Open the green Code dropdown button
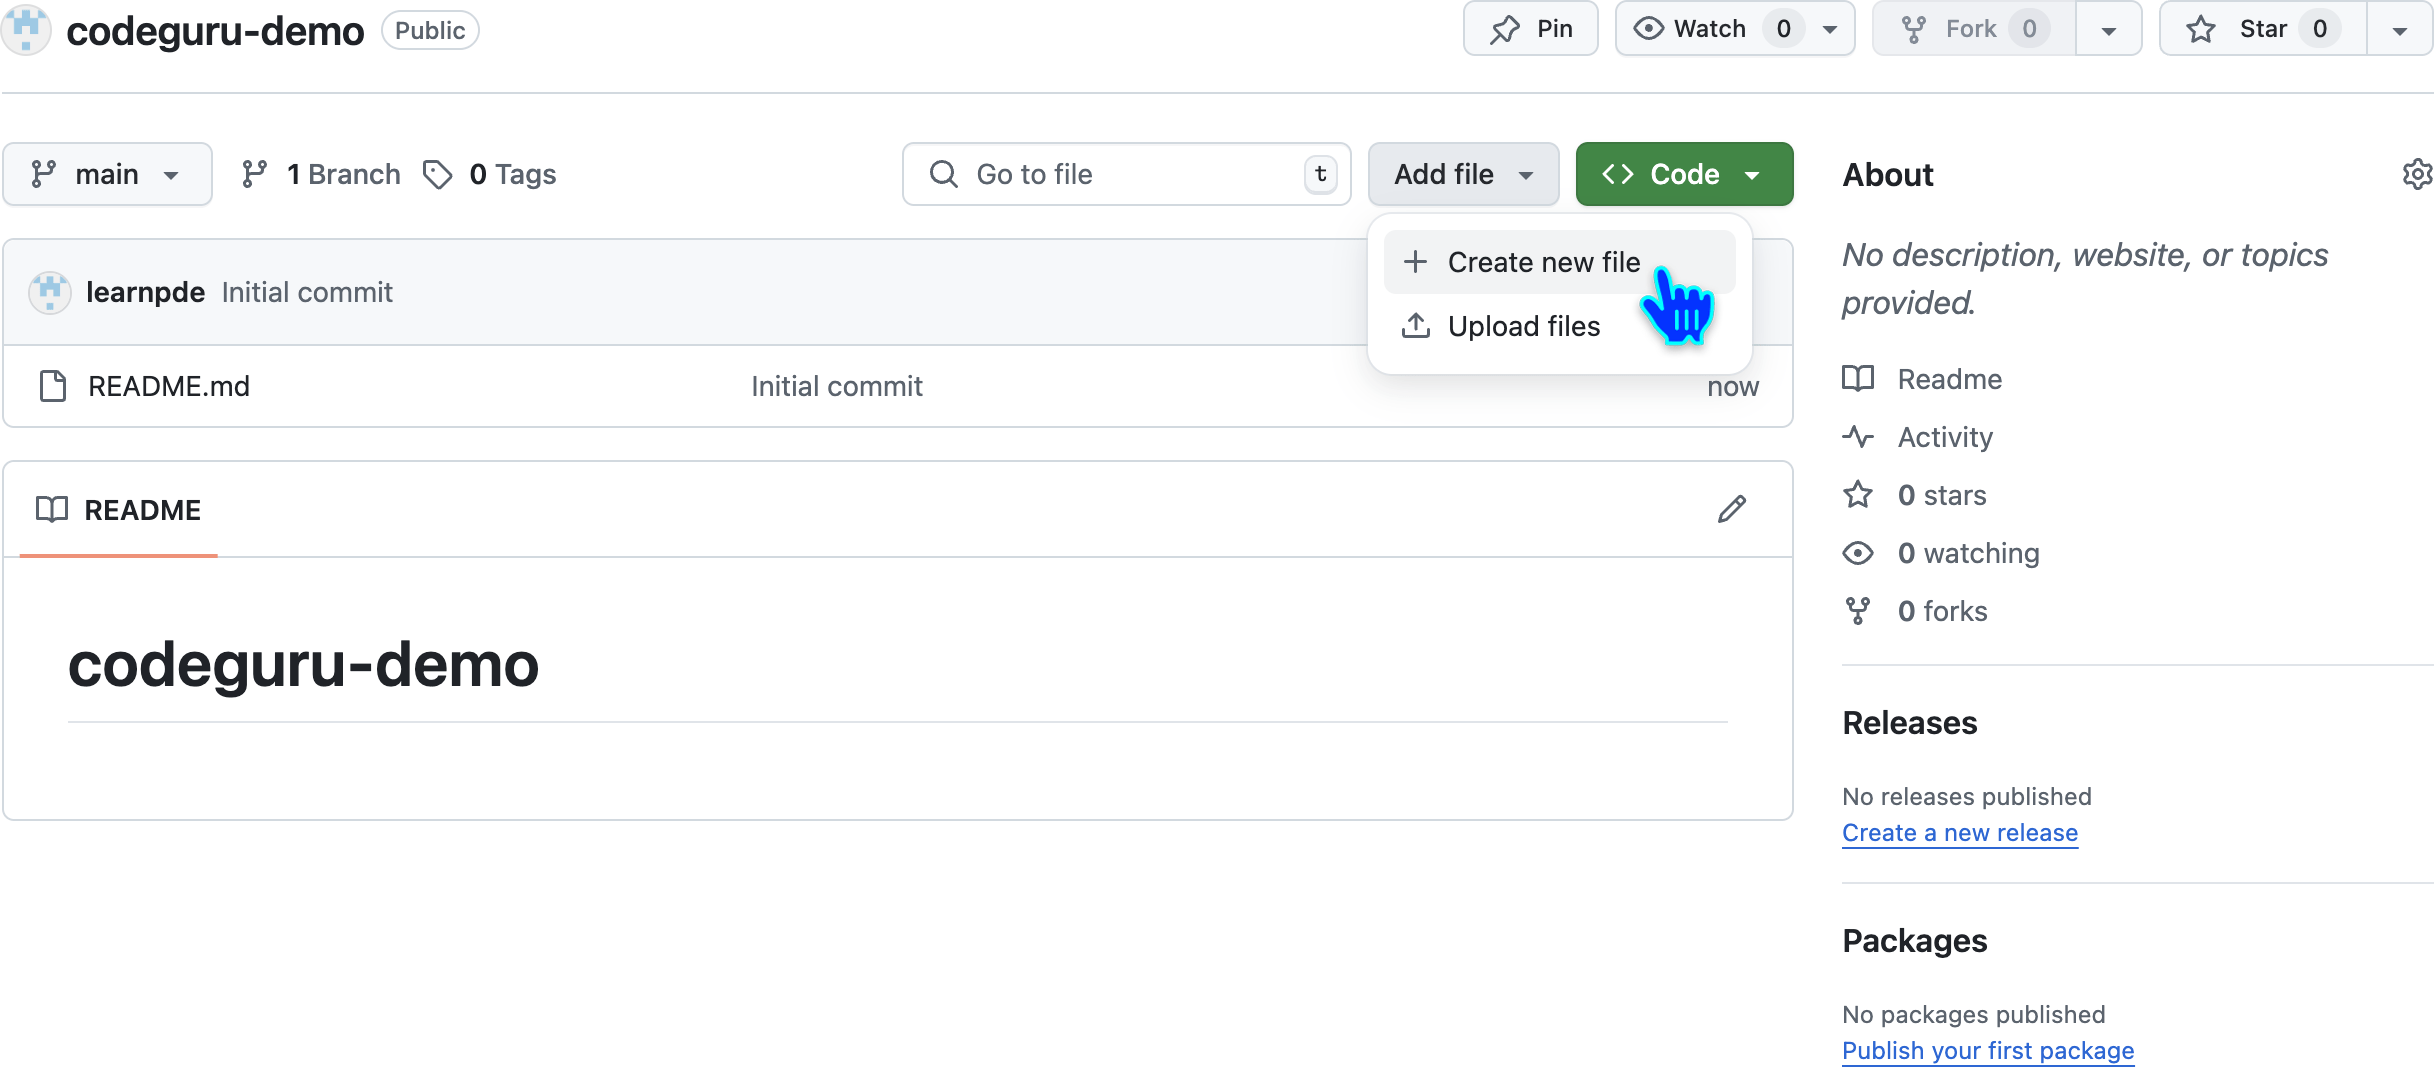This screenshot has height=1067, width=2434. point(1684,174)
